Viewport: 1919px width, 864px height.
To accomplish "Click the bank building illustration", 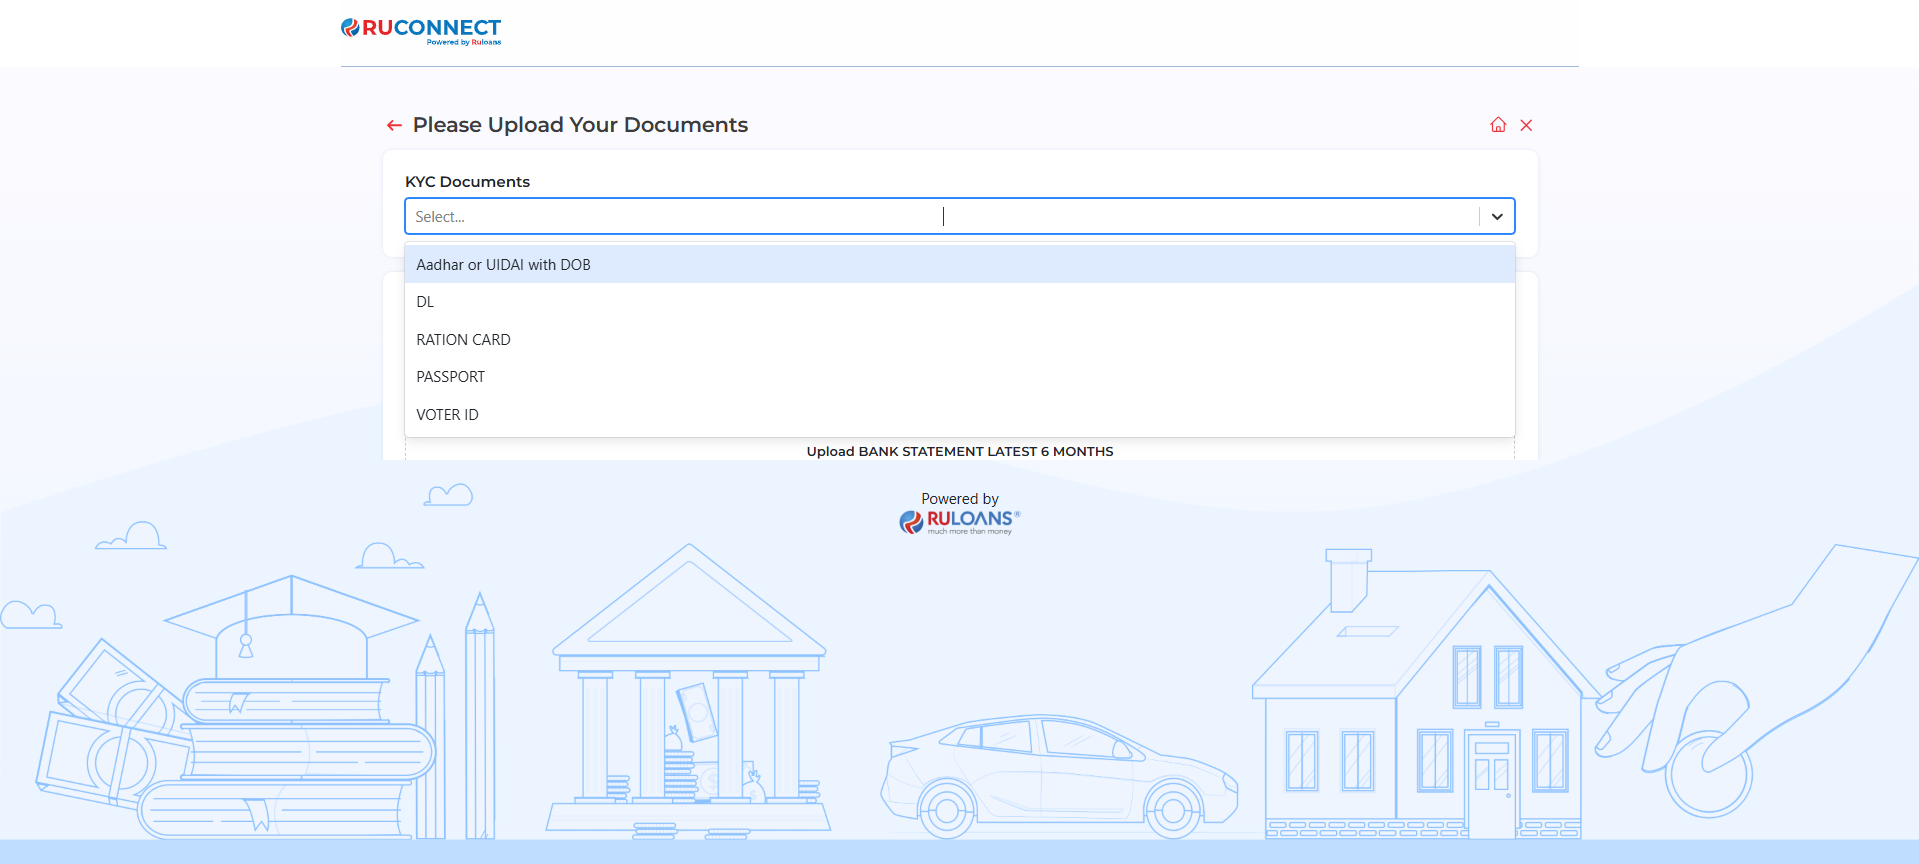I will click(689, 700).
